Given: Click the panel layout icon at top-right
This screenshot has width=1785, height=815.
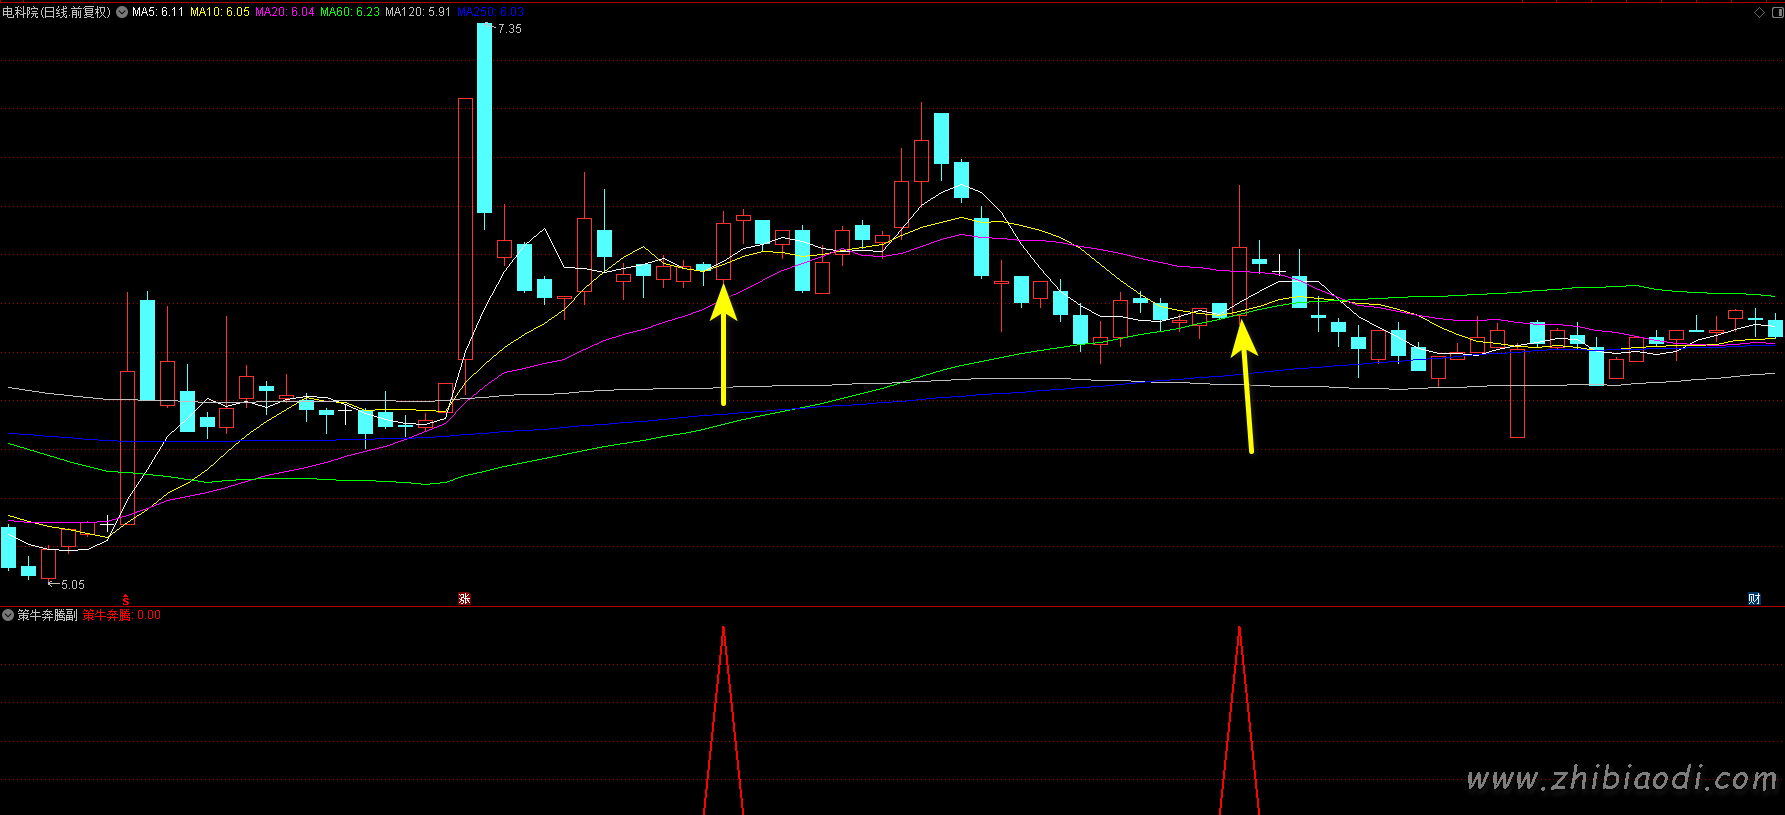Looking at the screenshot, I should pos(1776,12).
